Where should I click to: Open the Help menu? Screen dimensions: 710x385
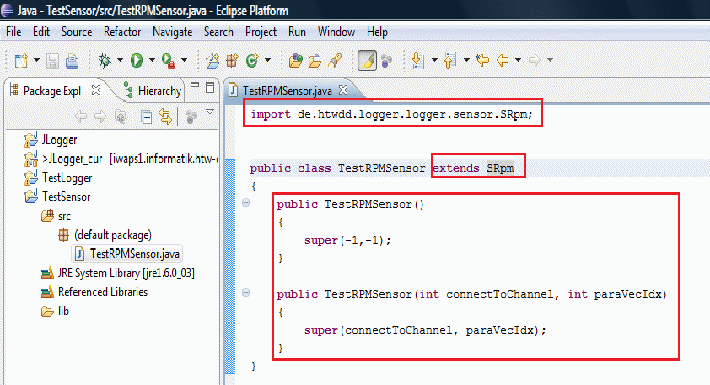377,32
